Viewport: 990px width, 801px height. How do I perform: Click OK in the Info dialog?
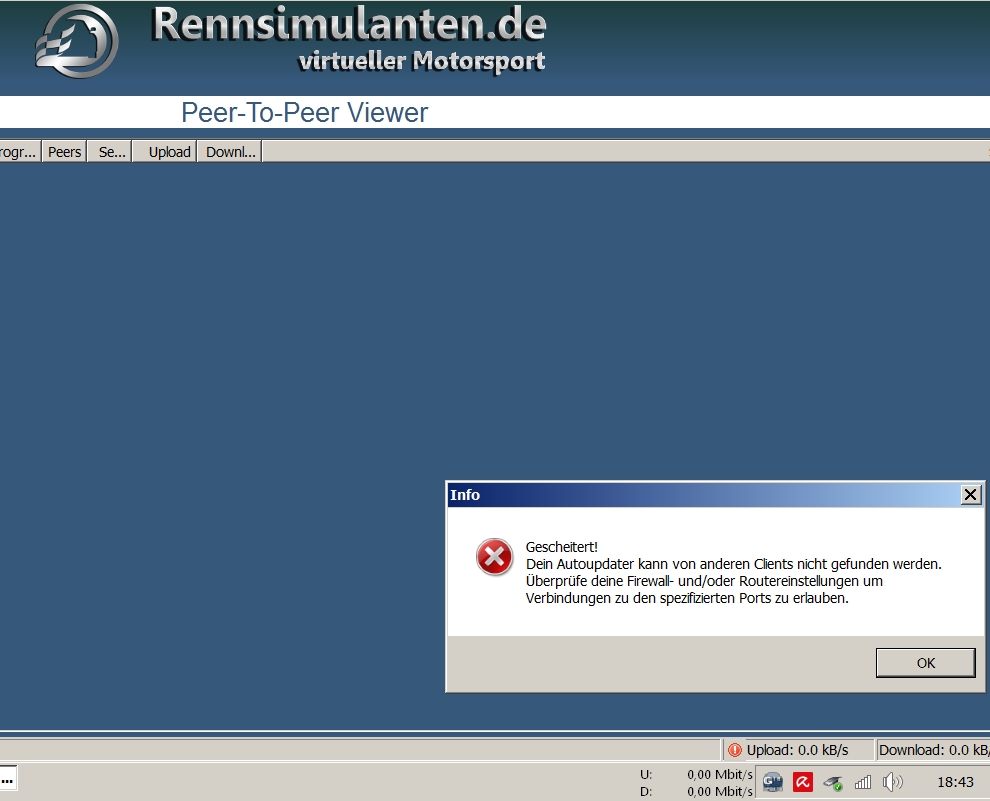(925, 663)
